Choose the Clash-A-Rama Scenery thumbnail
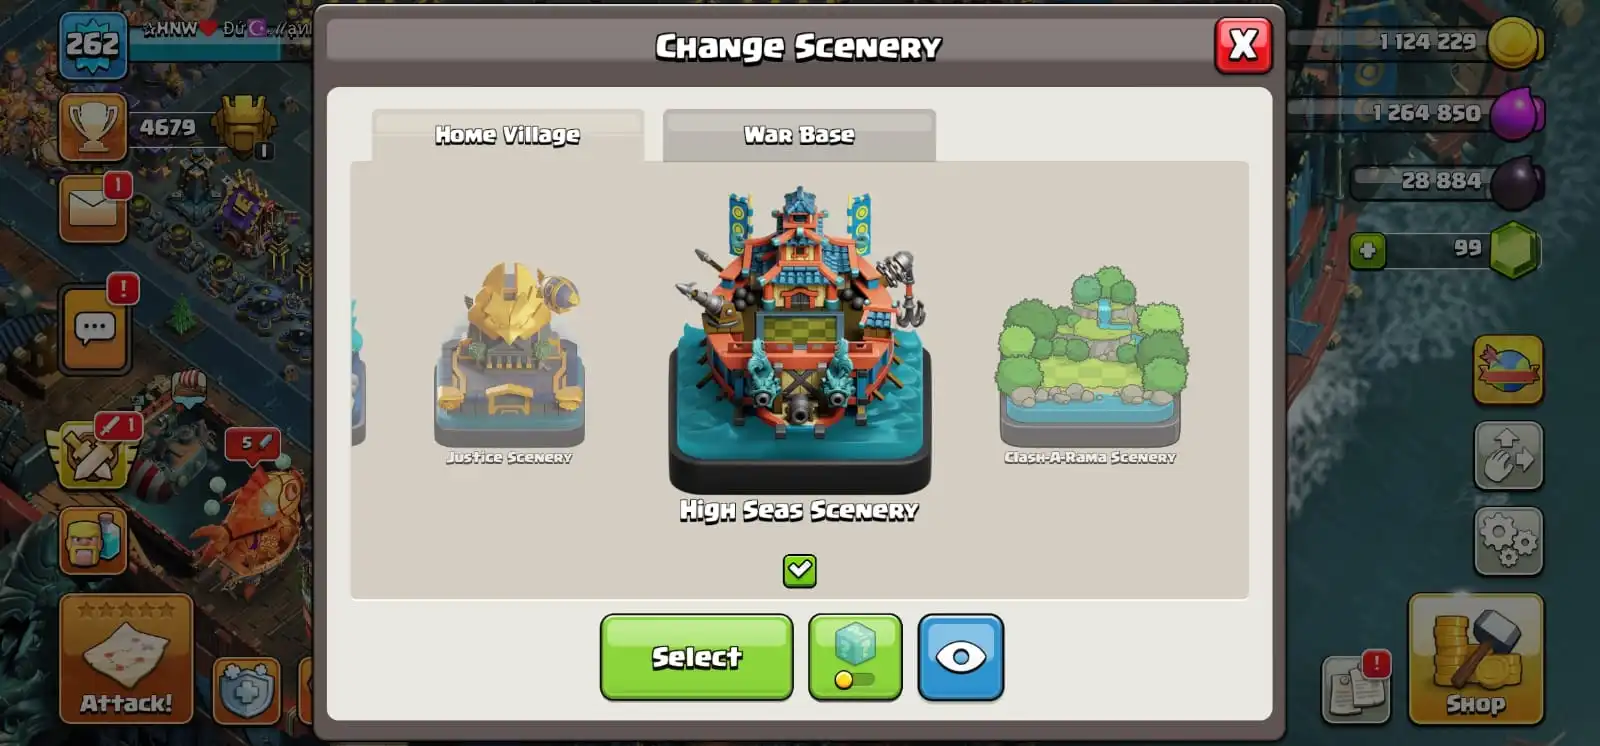Image resolution: width=1600 pixels, height=746 pixels. point(1090,363)
